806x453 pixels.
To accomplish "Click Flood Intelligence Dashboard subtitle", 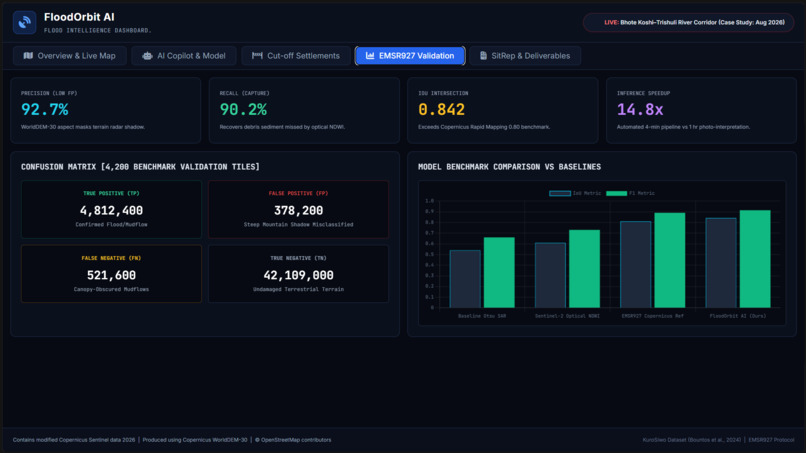I will [x=98, y=30].
